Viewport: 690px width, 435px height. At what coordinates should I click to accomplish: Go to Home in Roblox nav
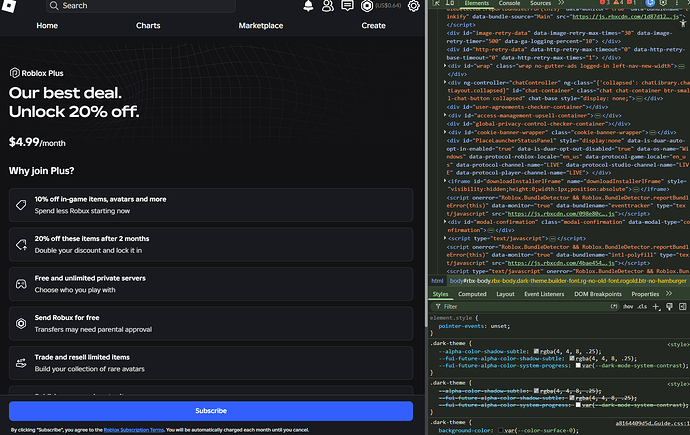coord(47,26)
